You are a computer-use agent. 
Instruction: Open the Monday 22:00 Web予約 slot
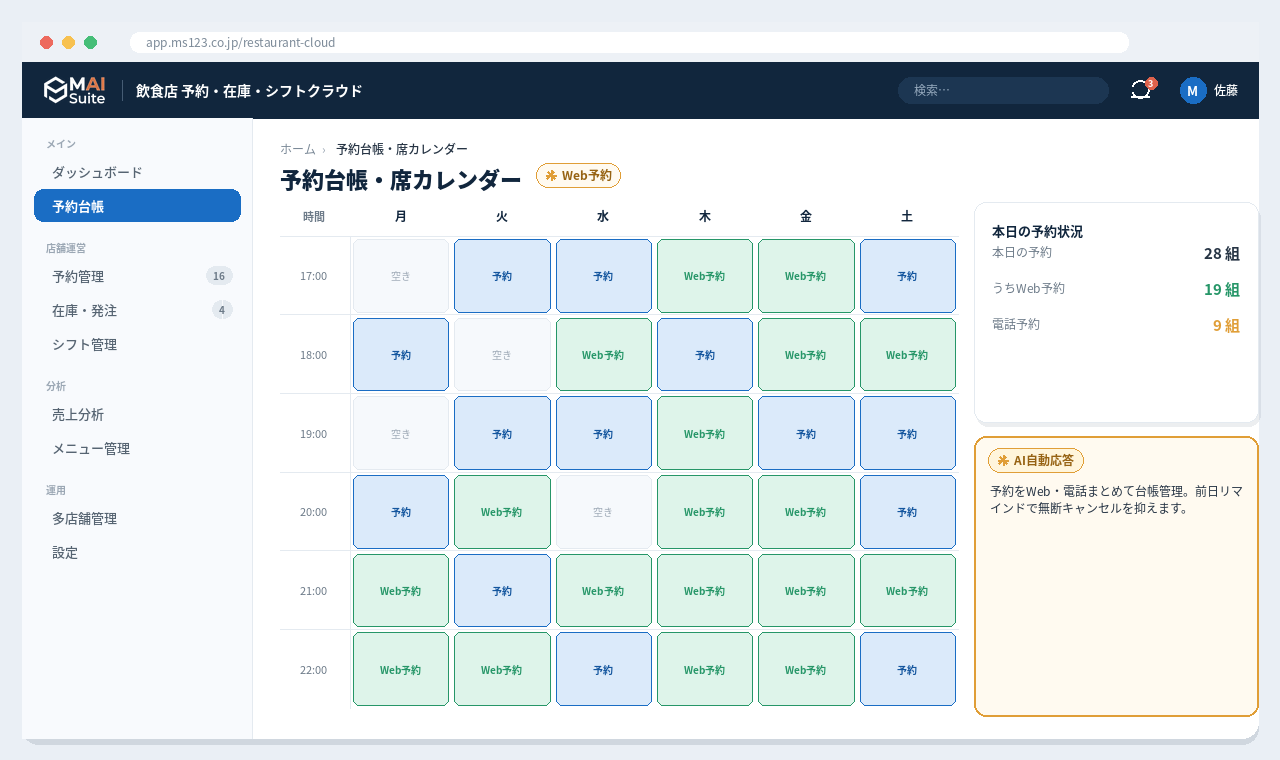[x=401, y=669]
